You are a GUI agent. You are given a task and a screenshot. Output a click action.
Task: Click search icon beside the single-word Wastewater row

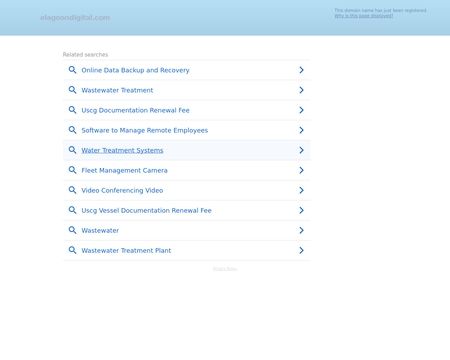pos(72,230)
